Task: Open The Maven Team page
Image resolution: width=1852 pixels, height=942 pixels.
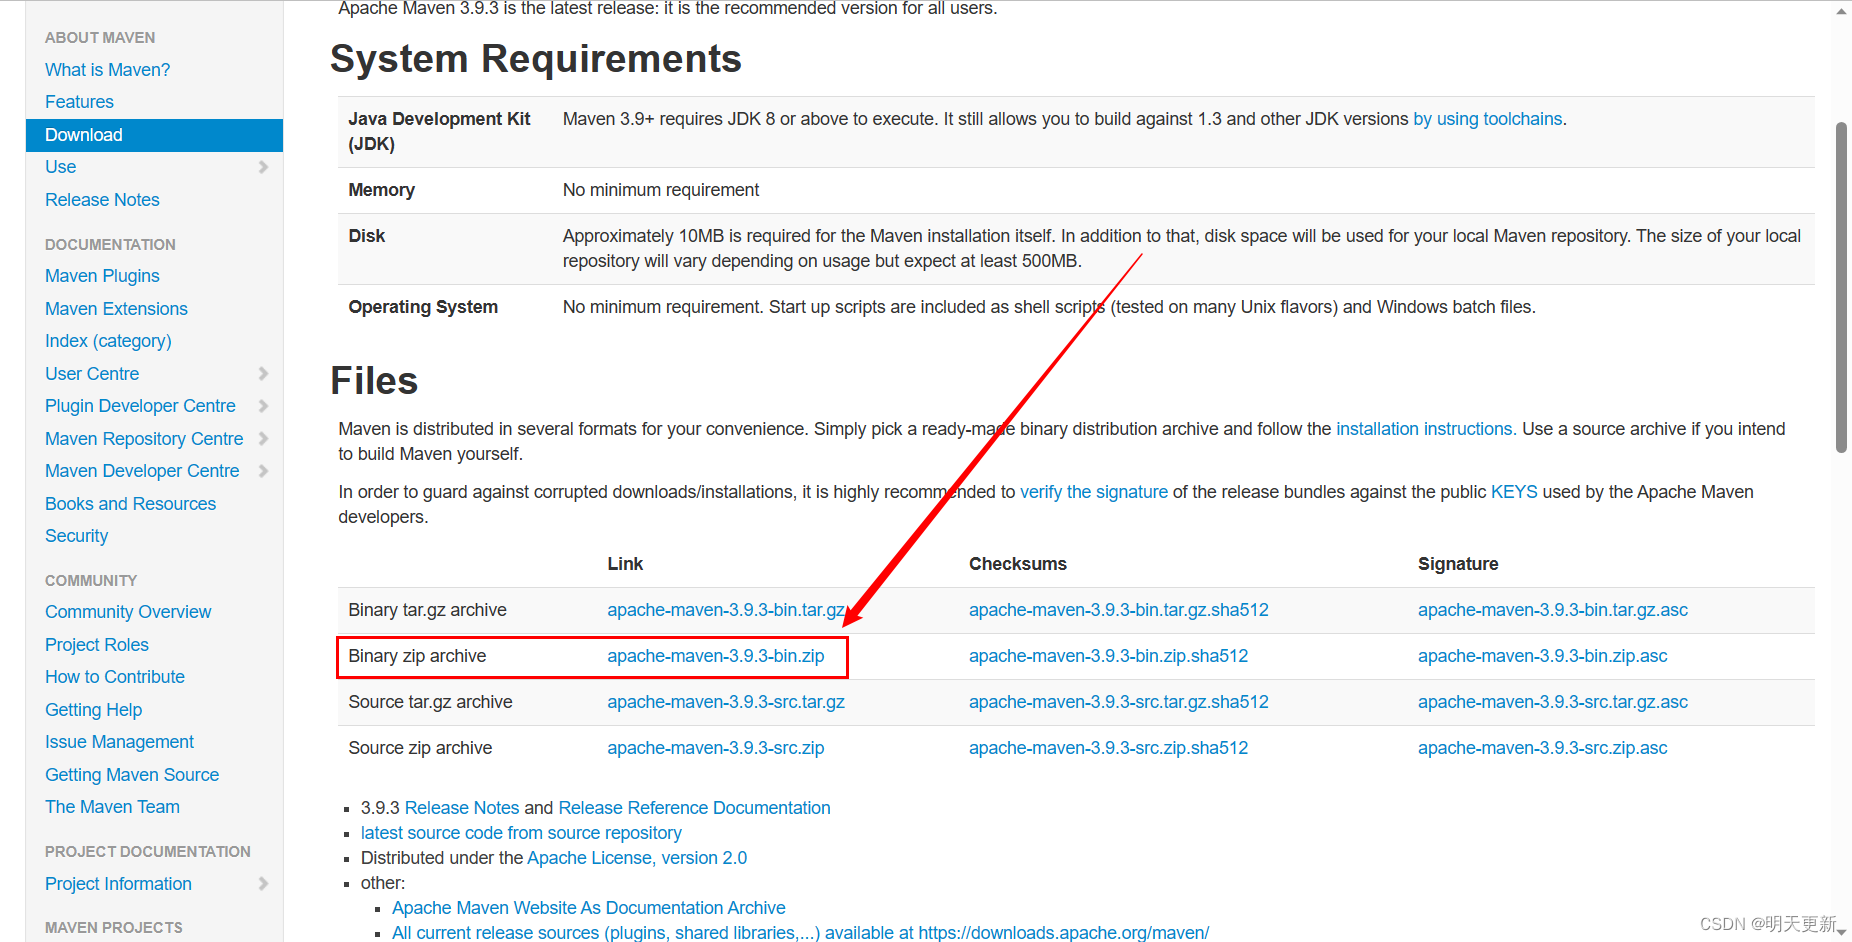Action: [x=112, y=807]
